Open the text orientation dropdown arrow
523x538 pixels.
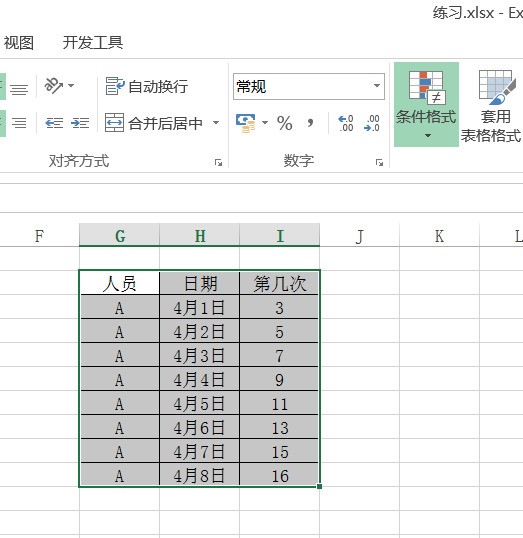pos(71,85)
